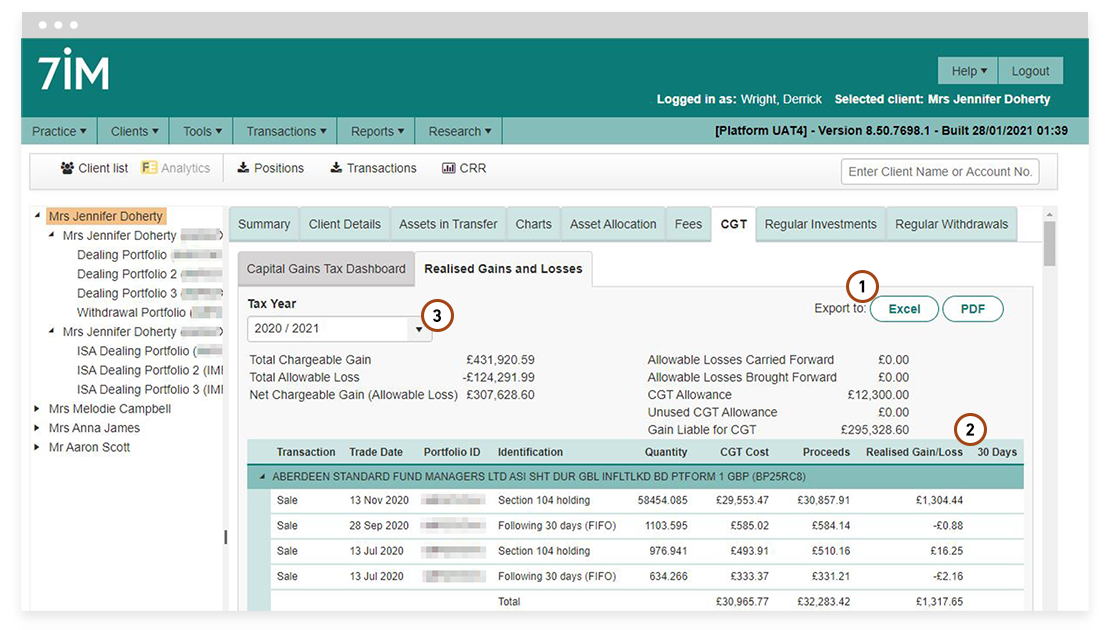Screen dimensions: 1110x630
Task: Click the £1,304.44 realised gain cell
Action: click(x=939, y=500)
